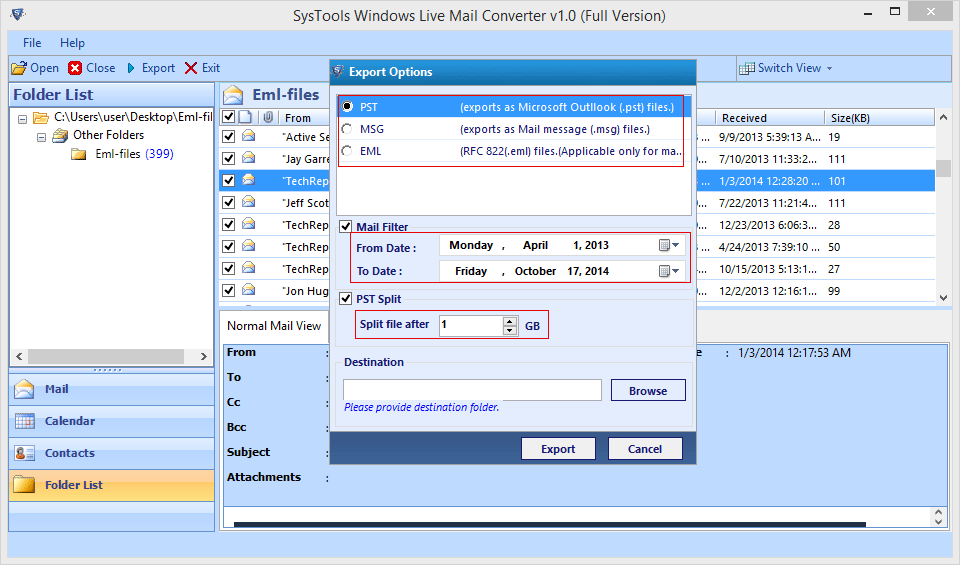Open To Date calendar picker icon
Screen dimensions: 960x565
pyautogui.click(x=664, y=271)
